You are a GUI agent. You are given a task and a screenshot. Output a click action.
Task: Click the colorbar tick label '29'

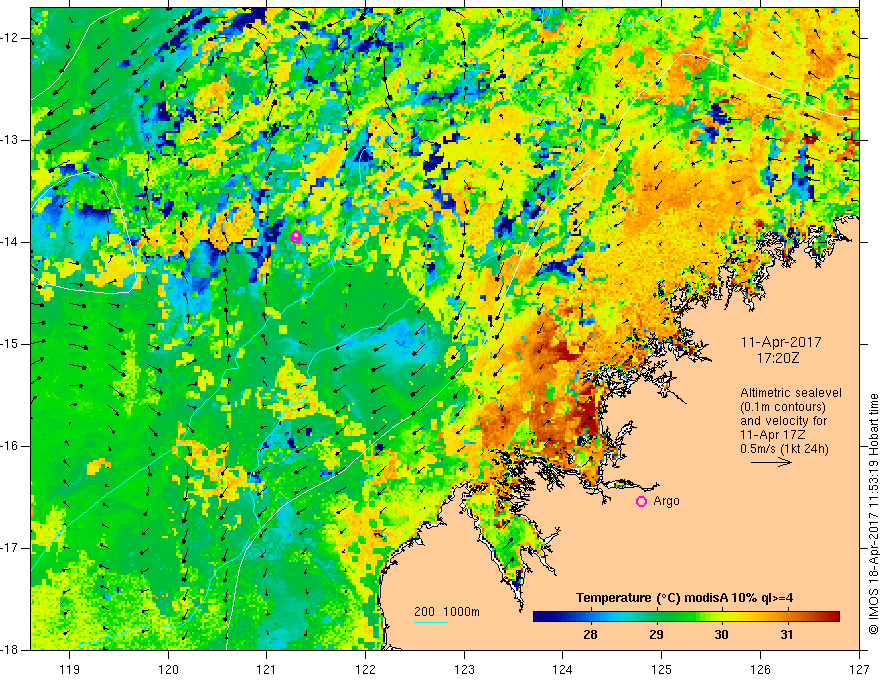656,635
